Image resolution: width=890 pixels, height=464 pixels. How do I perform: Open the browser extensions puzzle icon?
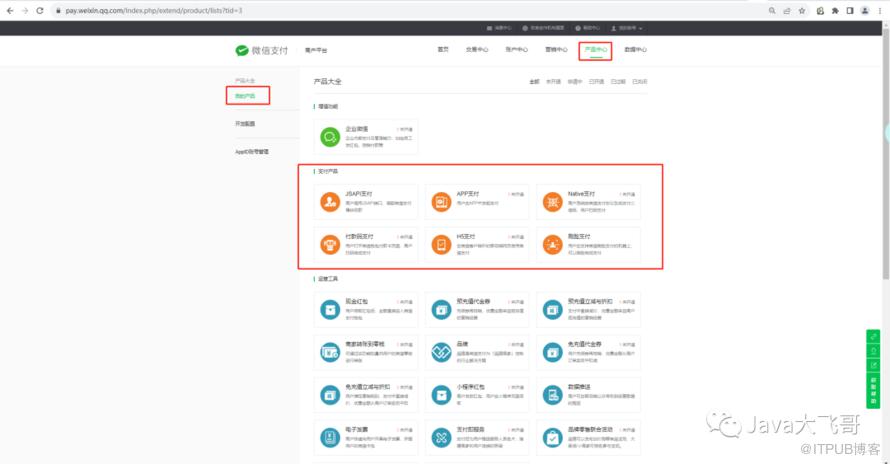(835, 9)
